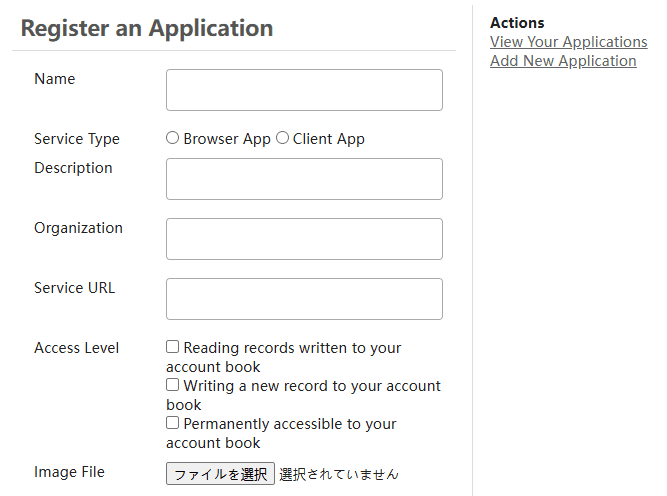The image size is (667, 496).
Task: Check the Permanently accessible option
Action: tap(173, 423)
